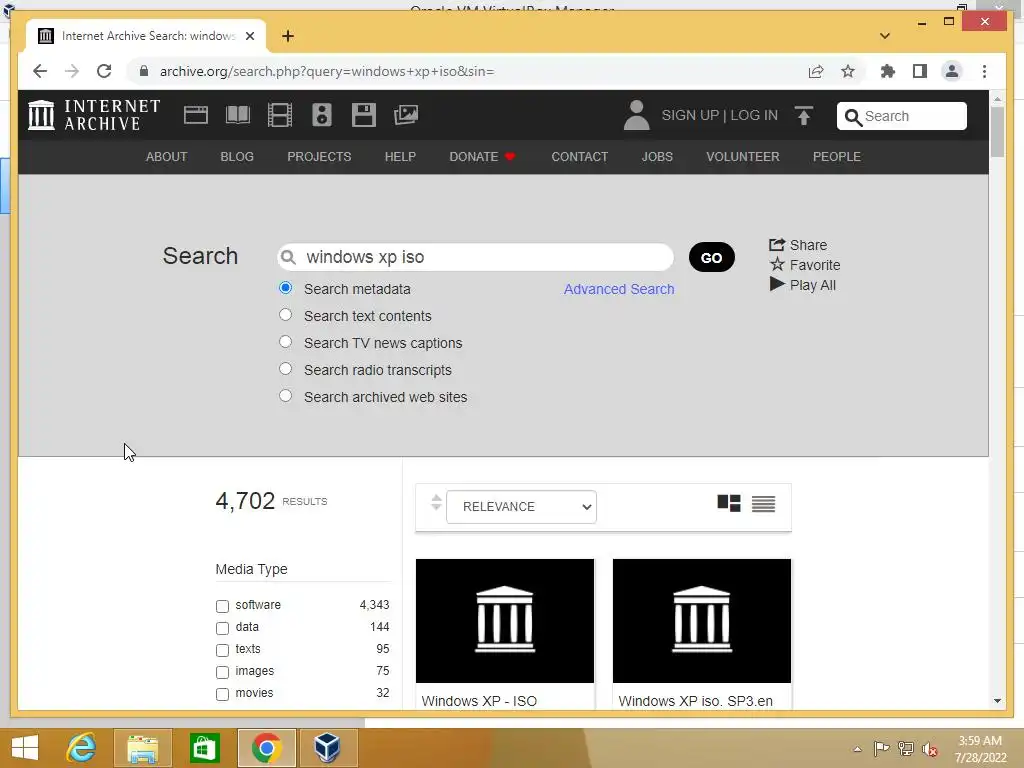Open Windows XP iso. SP3.en thumbnail
Screen dimensions: 1024x768
701,620
